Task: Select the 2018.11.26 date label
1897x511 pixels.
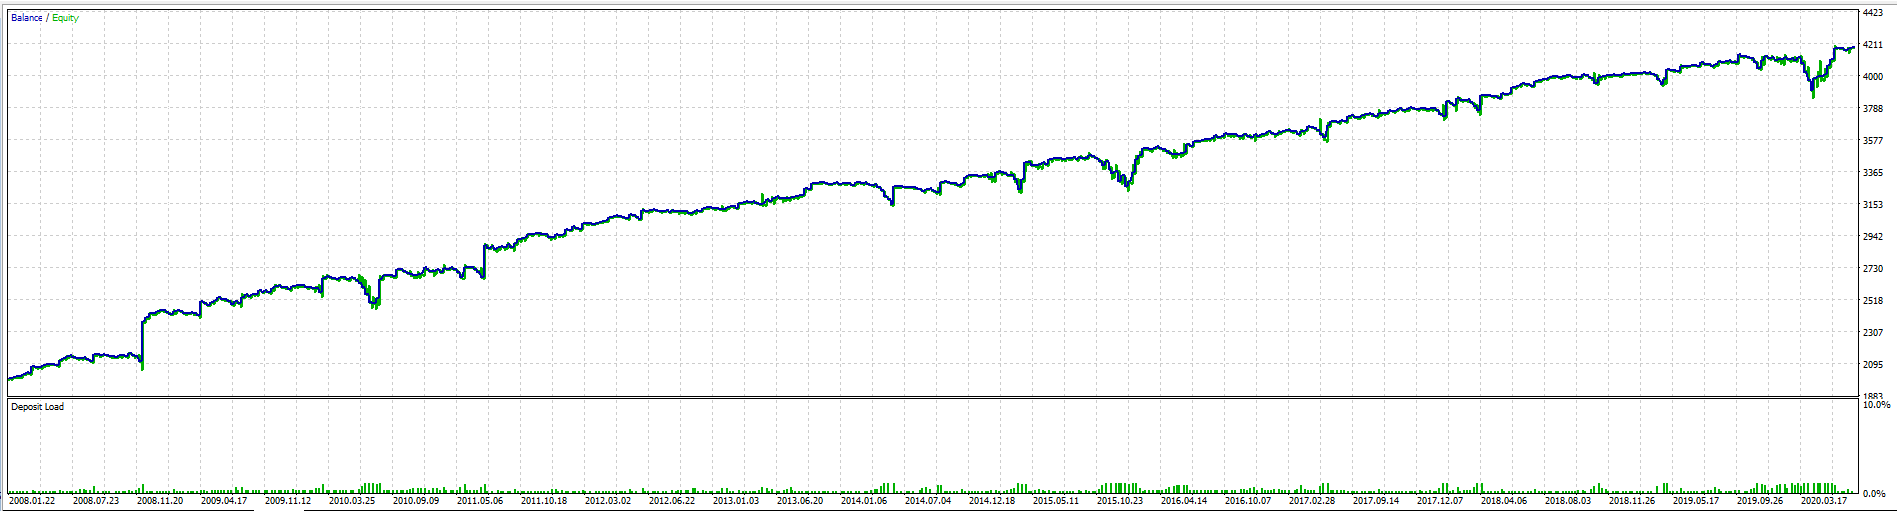Action: click(1632, 501)
